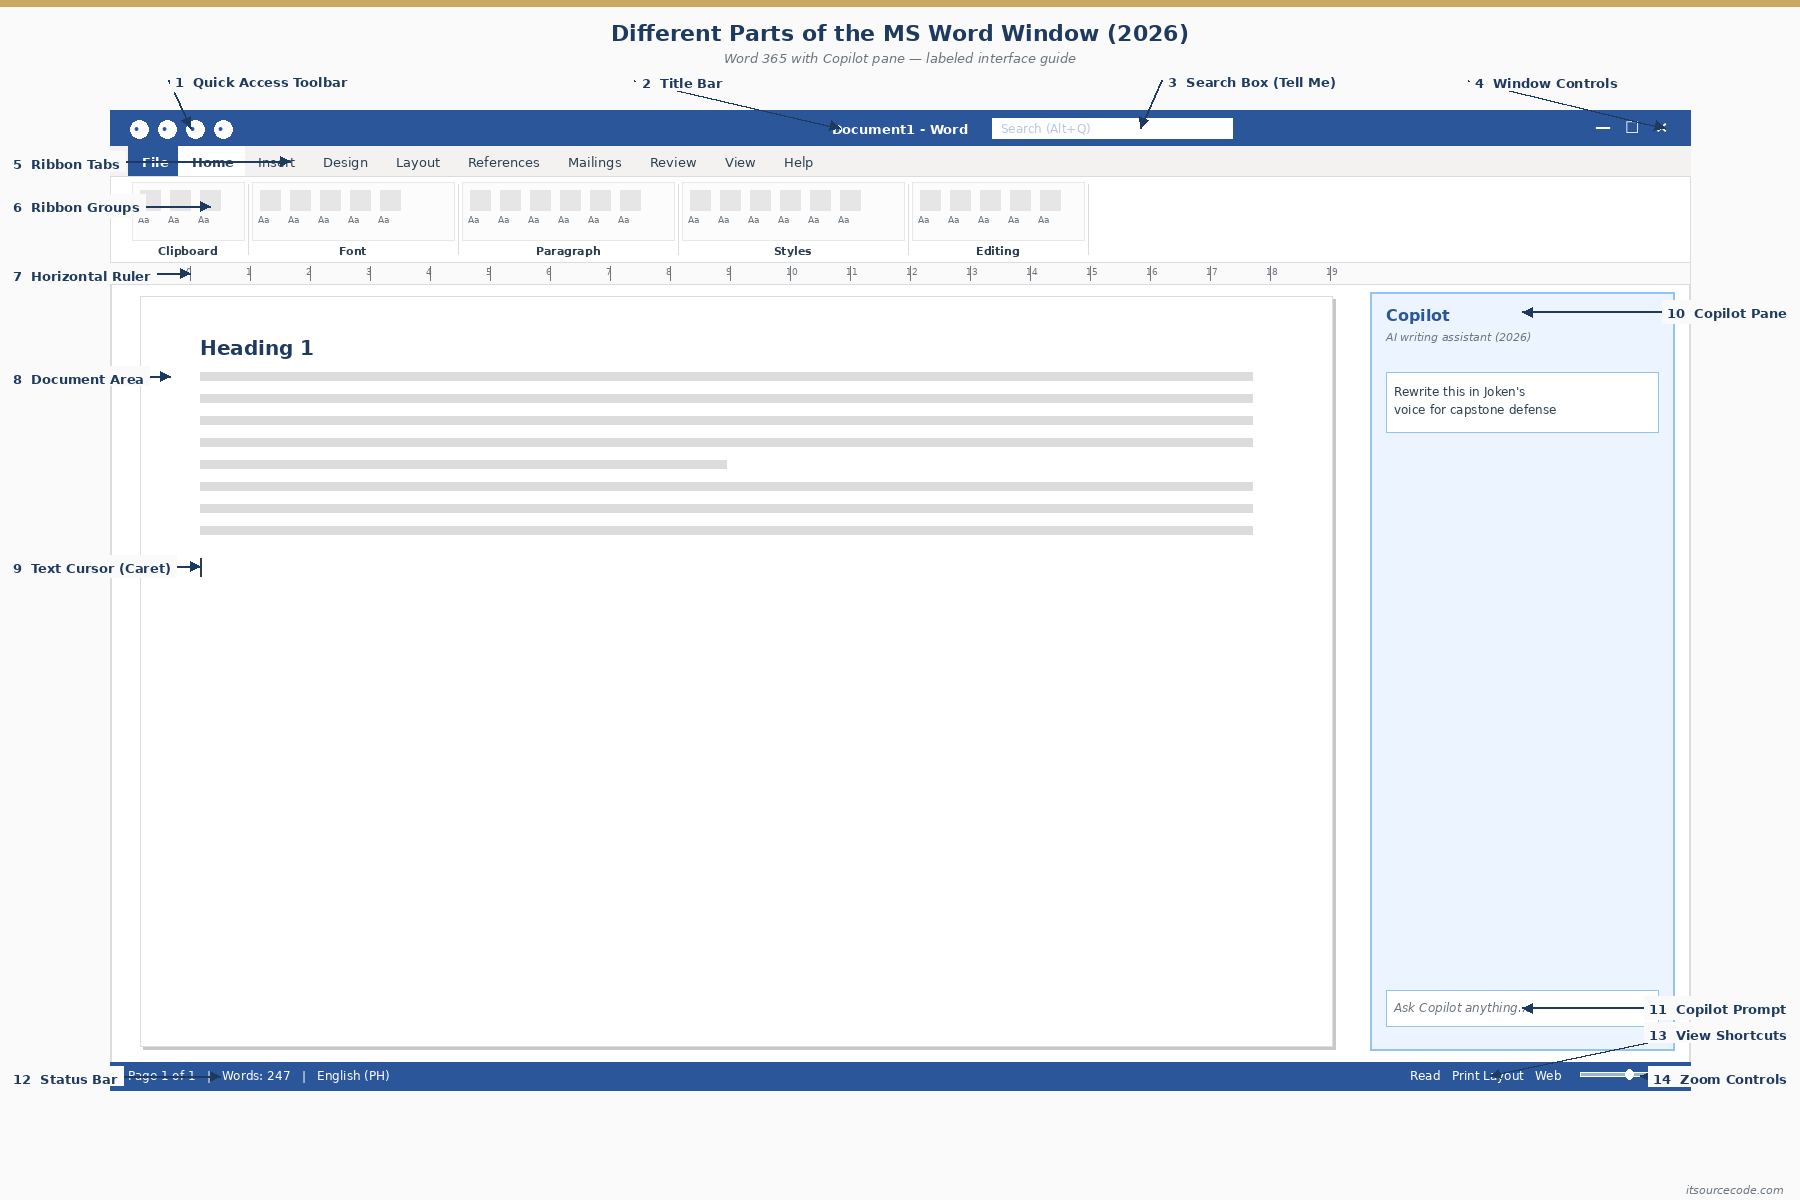Click the last icon in the Paragraph group
1800x1200 pixels.
[x=630, y=200]
